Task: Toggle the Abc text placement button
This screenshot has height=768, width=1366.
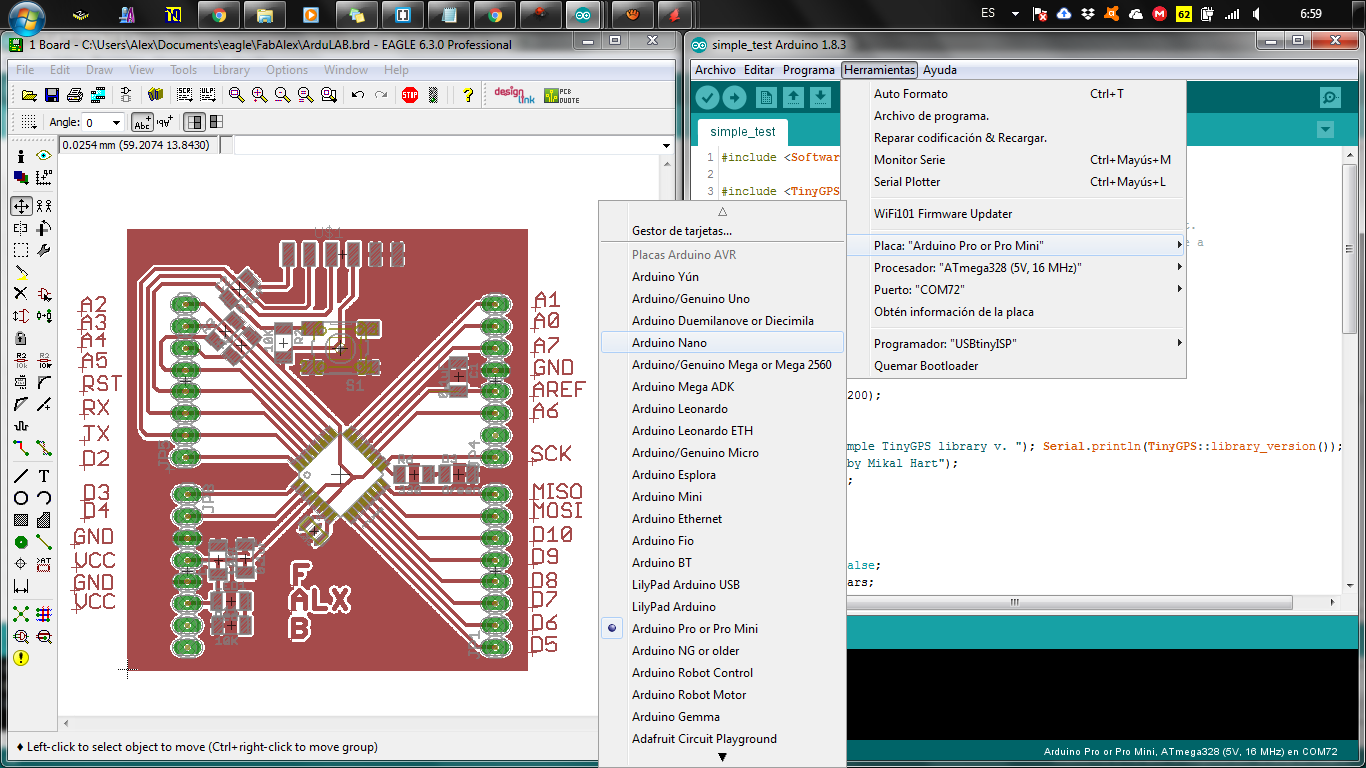Action: coord(143,122)
